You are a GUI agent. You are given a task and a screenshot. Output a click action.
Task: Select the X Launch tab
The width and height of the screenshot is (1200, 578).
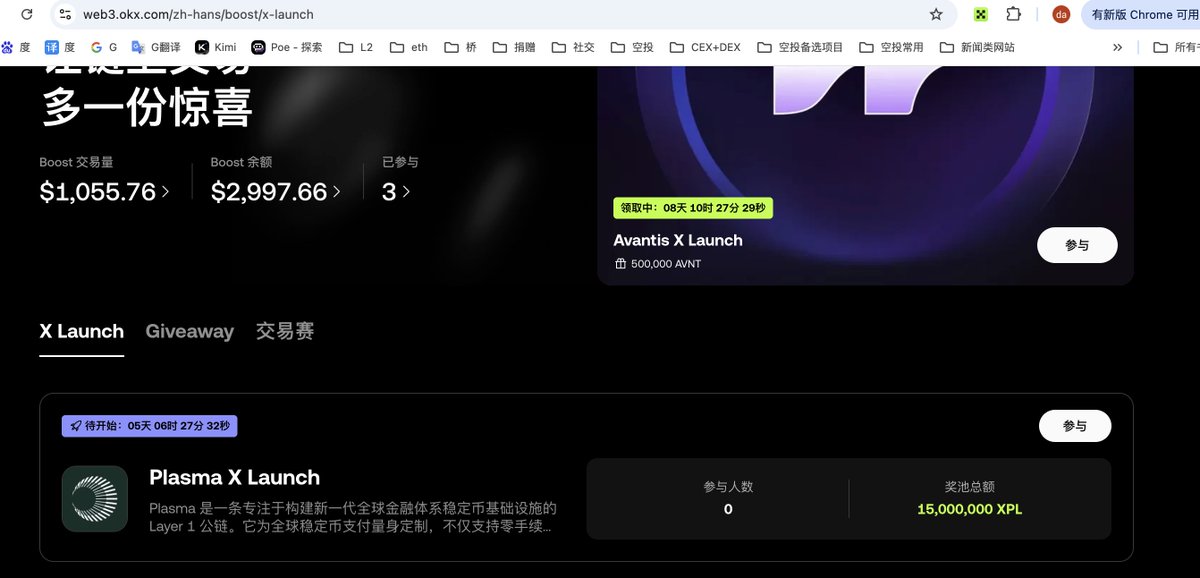(x=82, y=331)
